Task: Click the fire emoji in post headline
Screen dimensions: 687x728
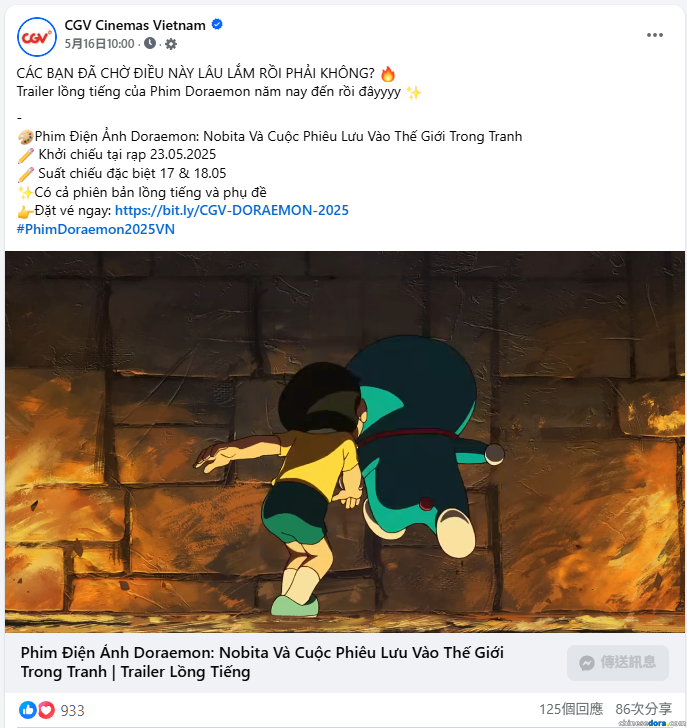Action: [388, 74]
